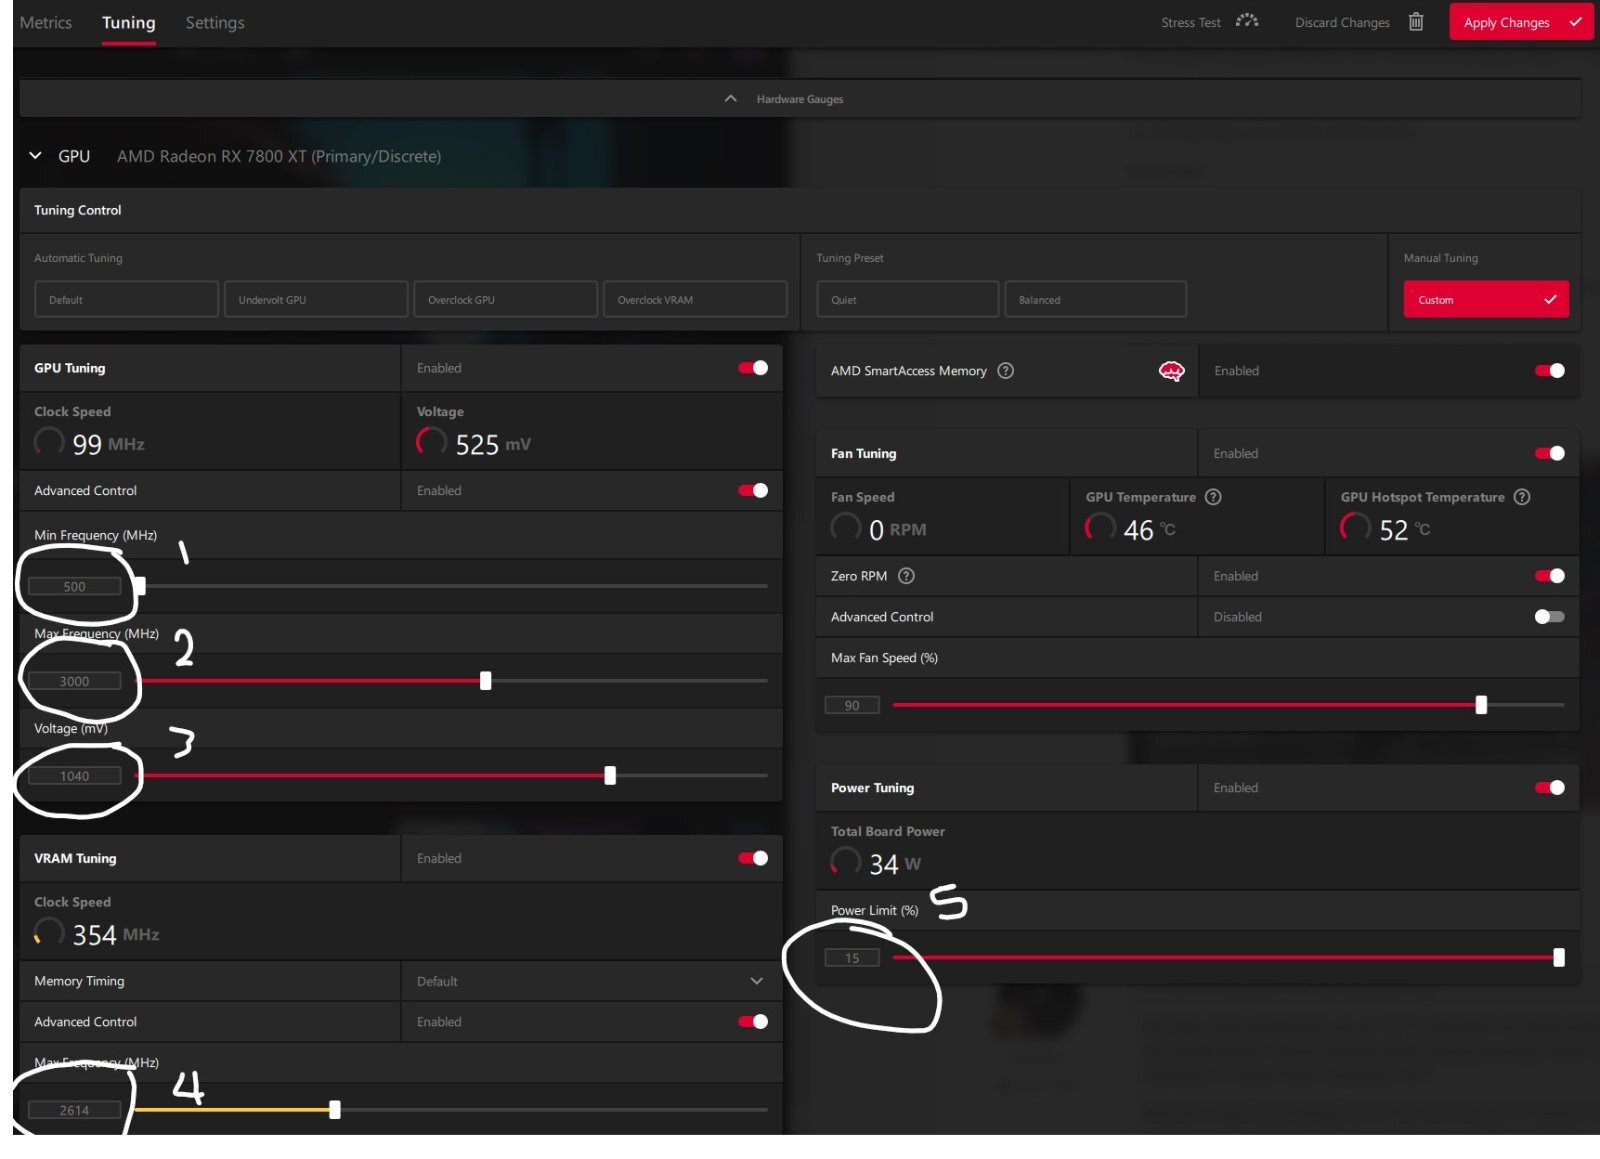Click the Voltage 1040 input field
Viewport: 1600px width, 1159px height.
coord(75,776)
